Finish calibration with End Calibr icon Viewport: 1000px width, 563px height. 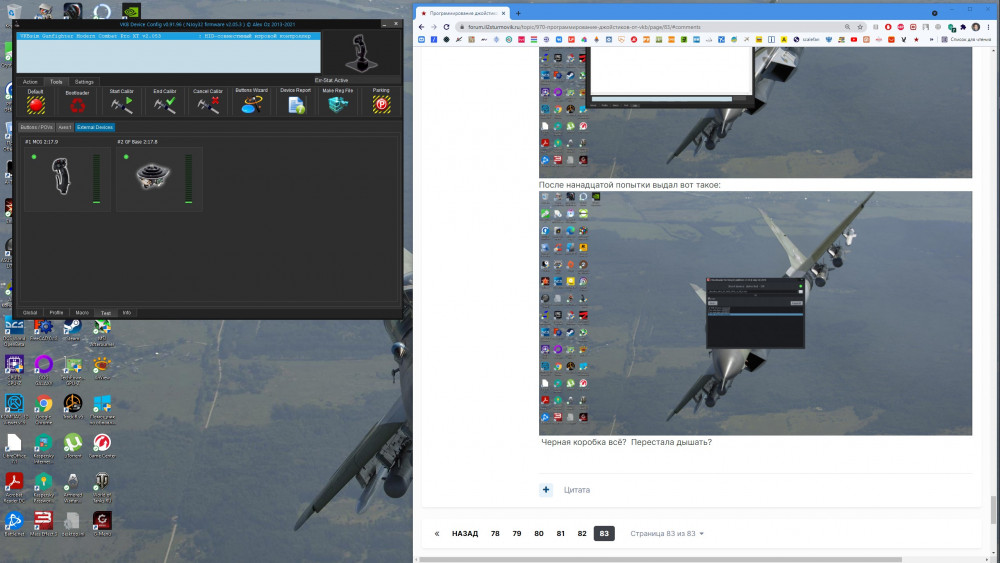pos(165,105)
